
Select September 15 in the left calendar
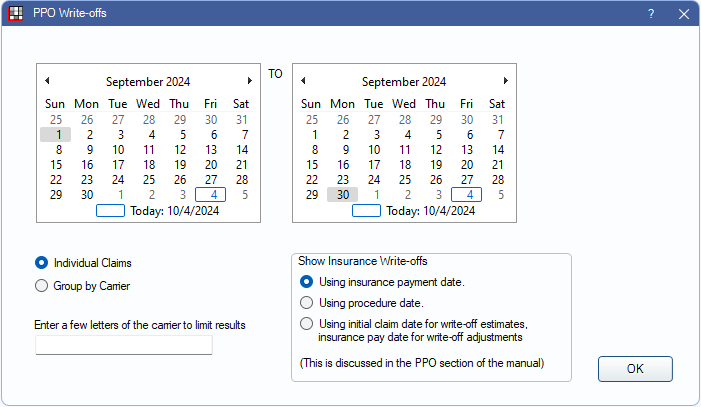point(56,165)
